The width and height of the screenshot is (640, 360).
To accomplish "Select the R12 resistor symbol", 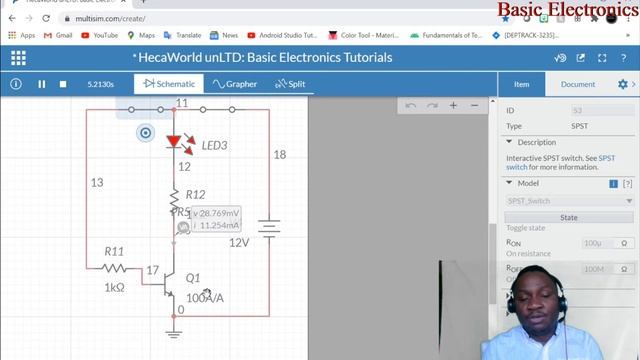I will pos(174,200).
